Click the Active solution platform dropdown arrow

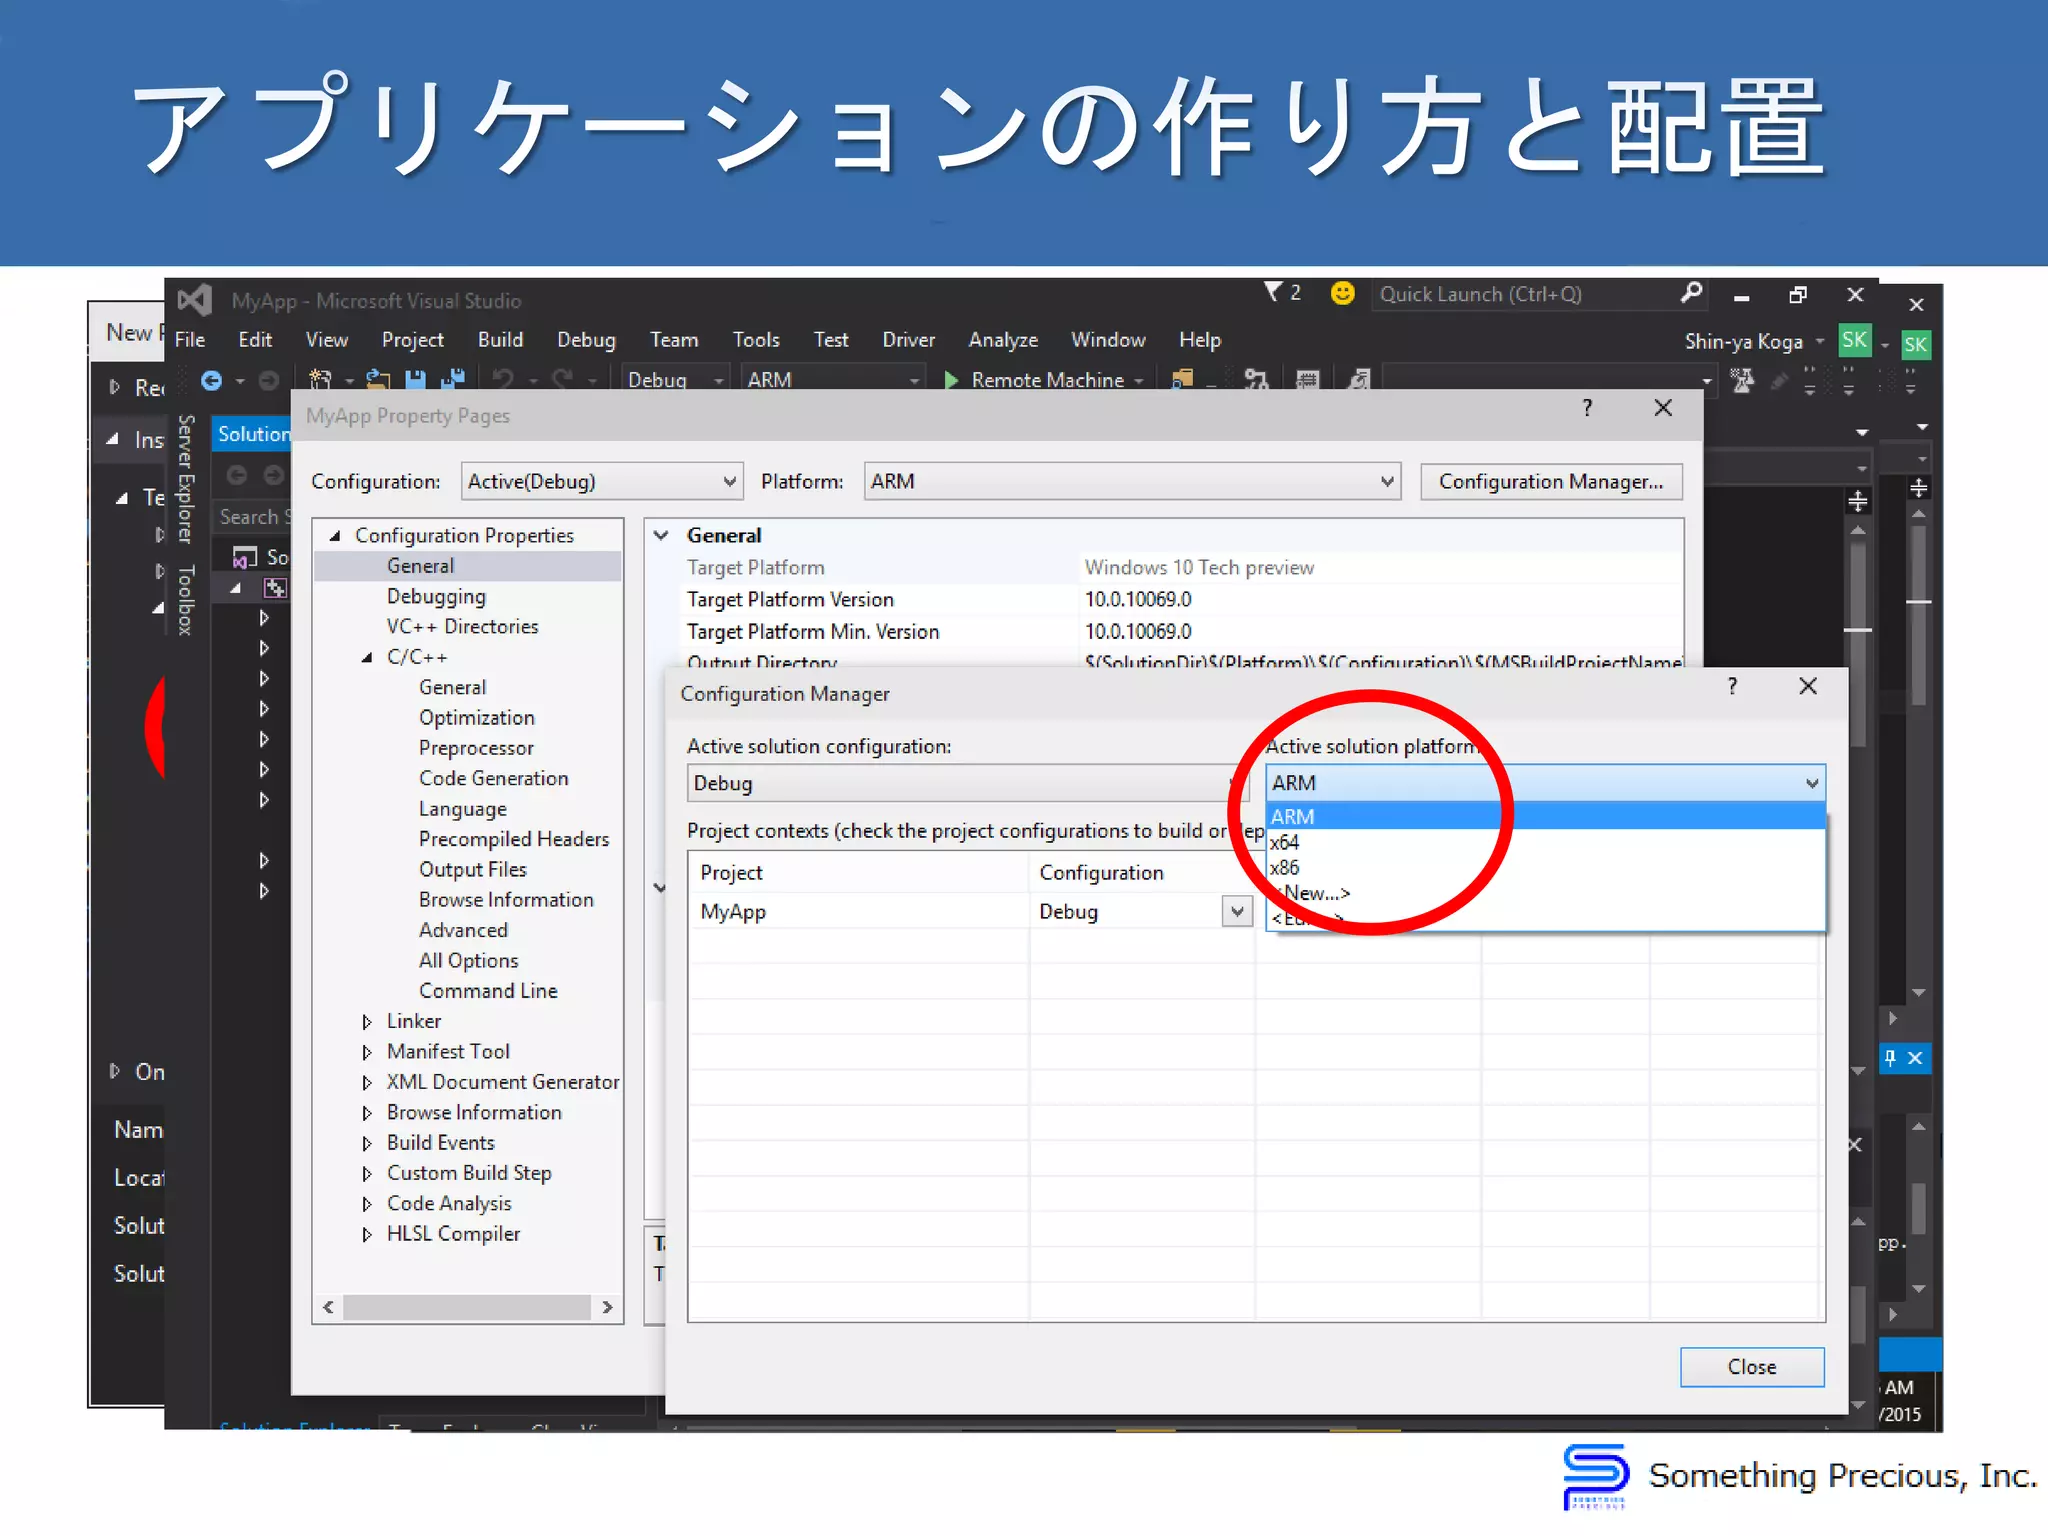1811,783
